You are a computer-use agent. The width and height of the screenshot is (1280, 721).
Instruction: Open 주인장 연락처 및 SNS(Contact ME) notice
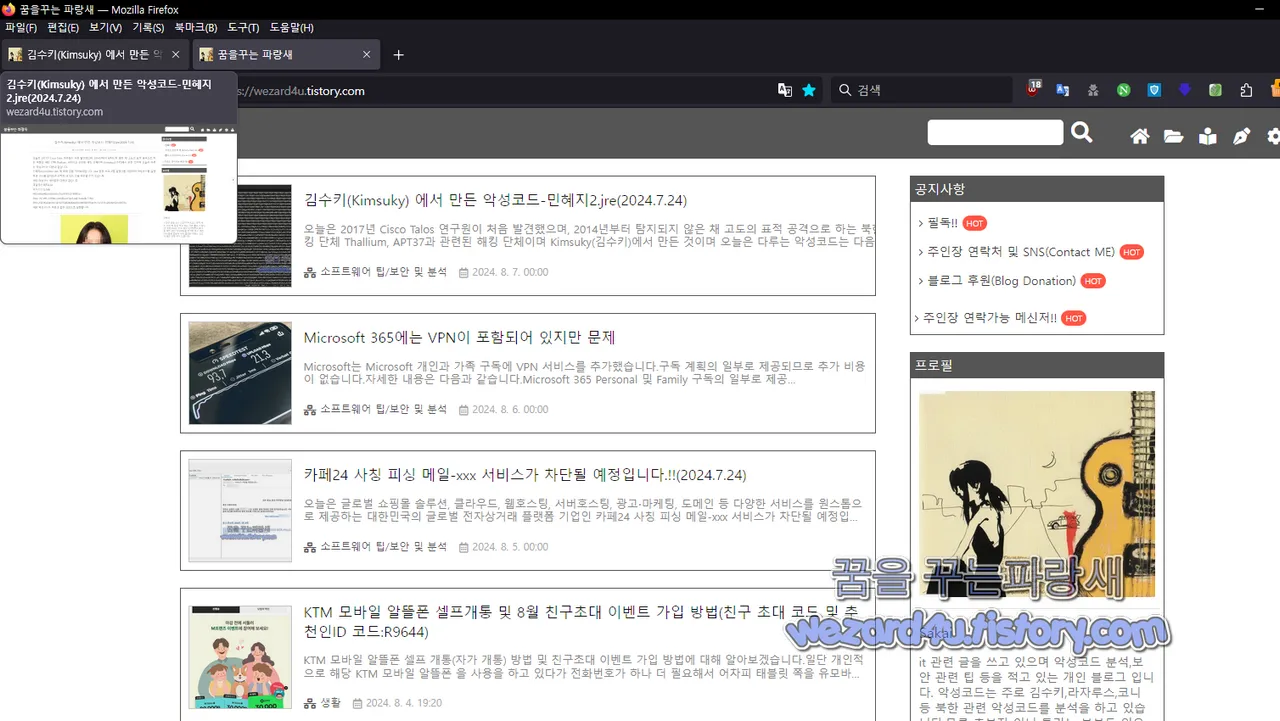[1020, 252]
